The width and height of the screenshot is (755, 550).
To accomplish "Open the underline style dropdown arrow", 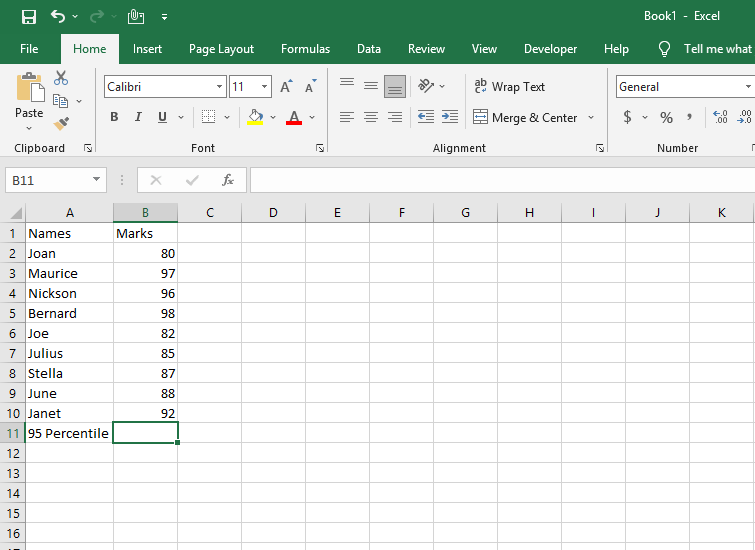I will [181, 117].
